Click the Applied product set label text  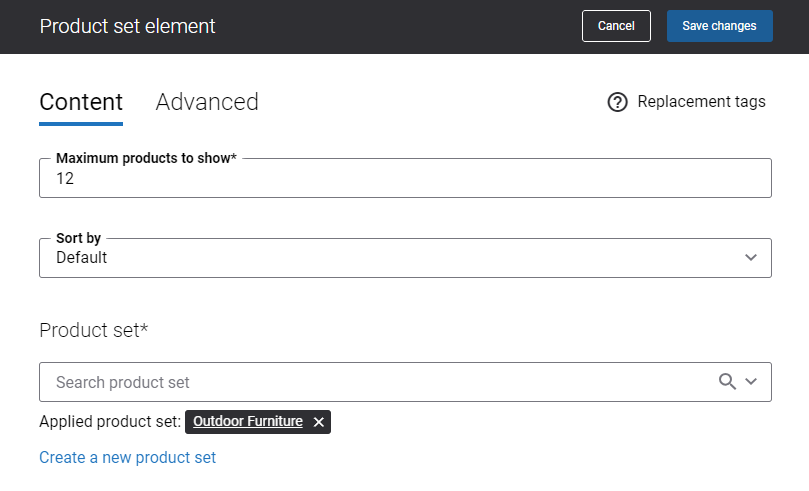[110, 422]
